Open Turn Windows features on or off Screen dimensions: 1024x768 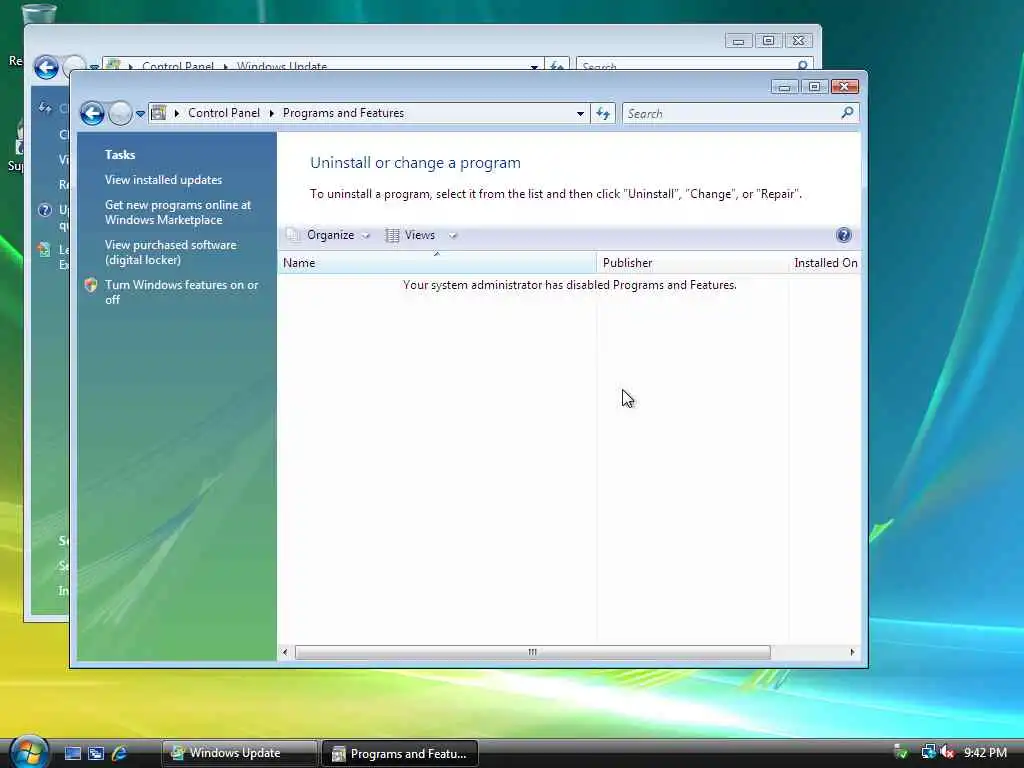click(181, 292)
